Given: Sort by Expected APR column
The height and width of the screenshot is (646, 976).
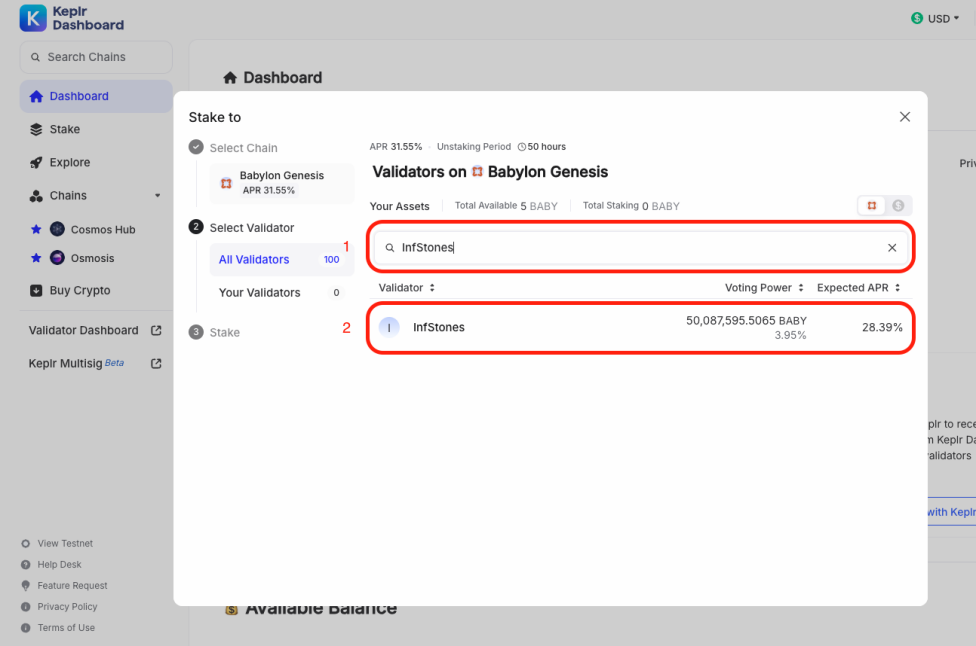Looking at the screenshot, I should pyautogui.click(x=859, y=288).
